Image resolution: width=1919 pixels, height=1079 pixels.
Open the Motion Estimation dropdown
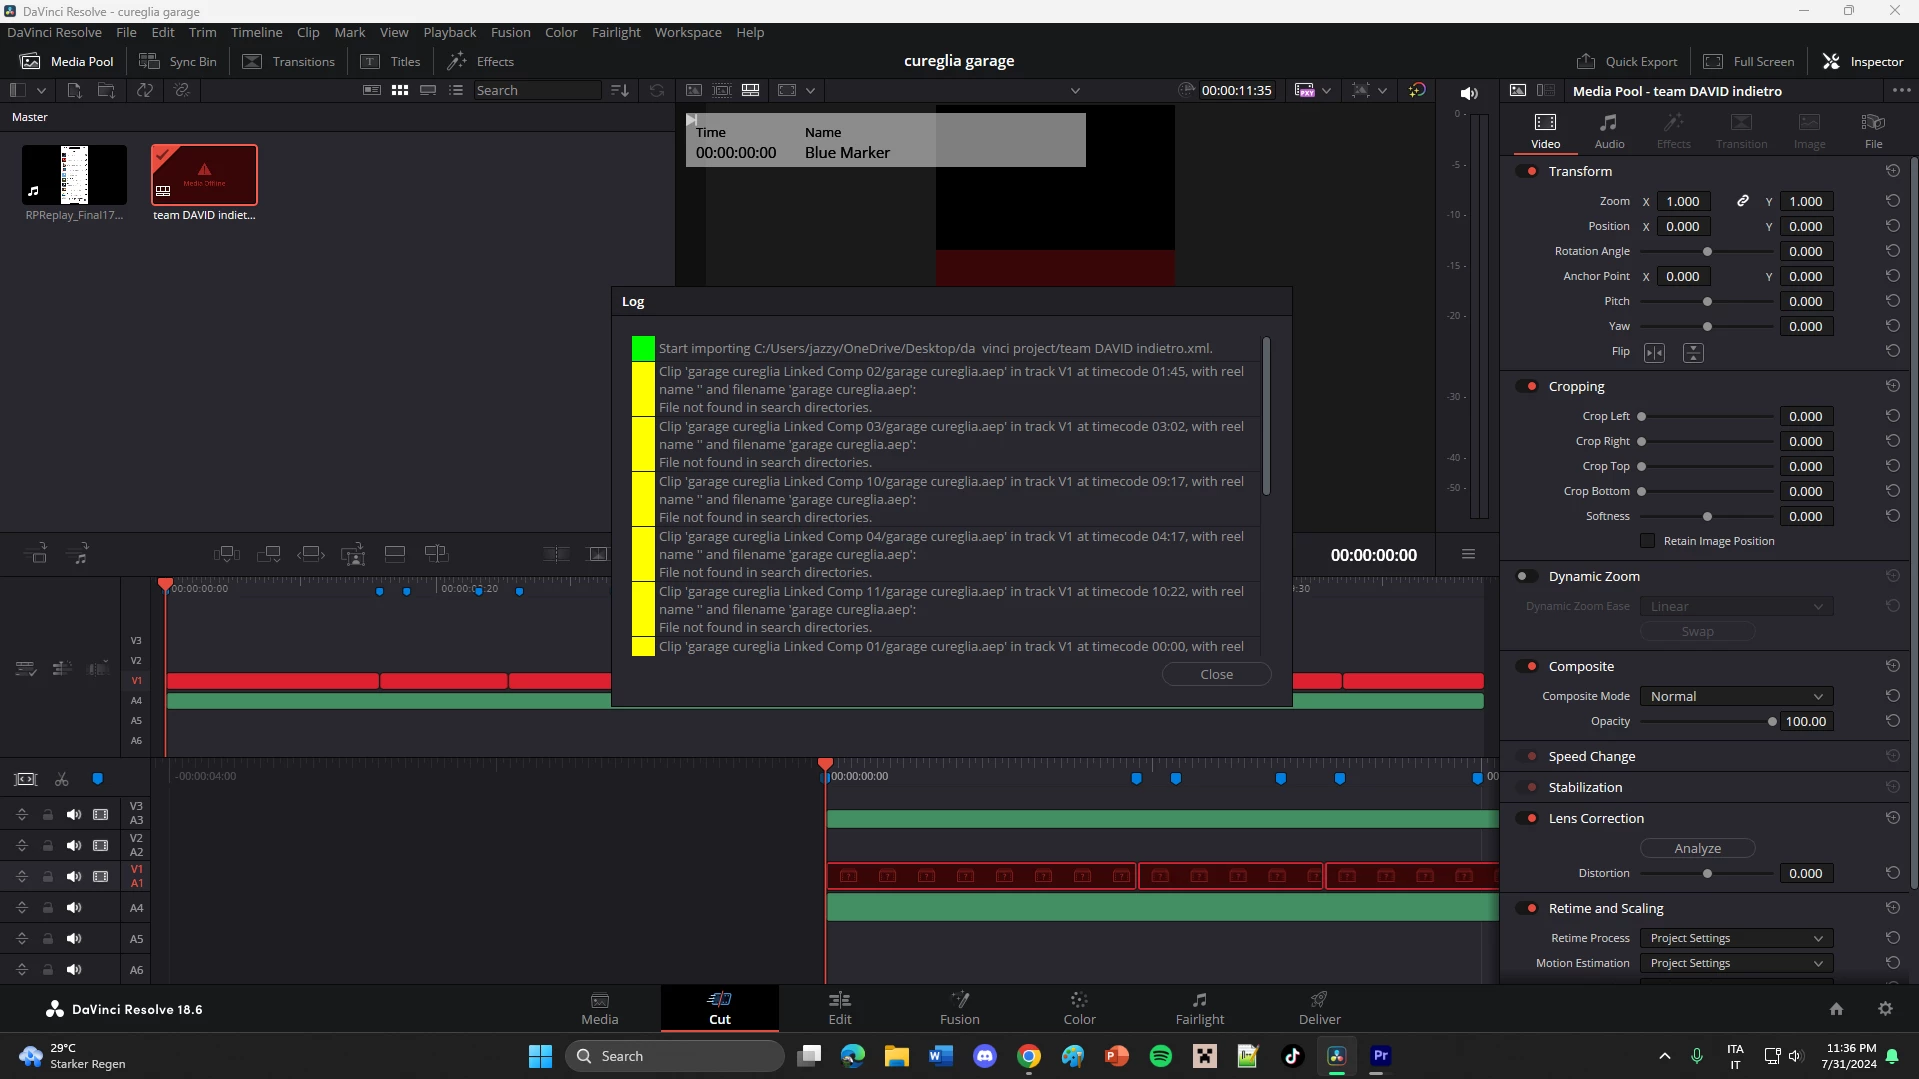1736,963
